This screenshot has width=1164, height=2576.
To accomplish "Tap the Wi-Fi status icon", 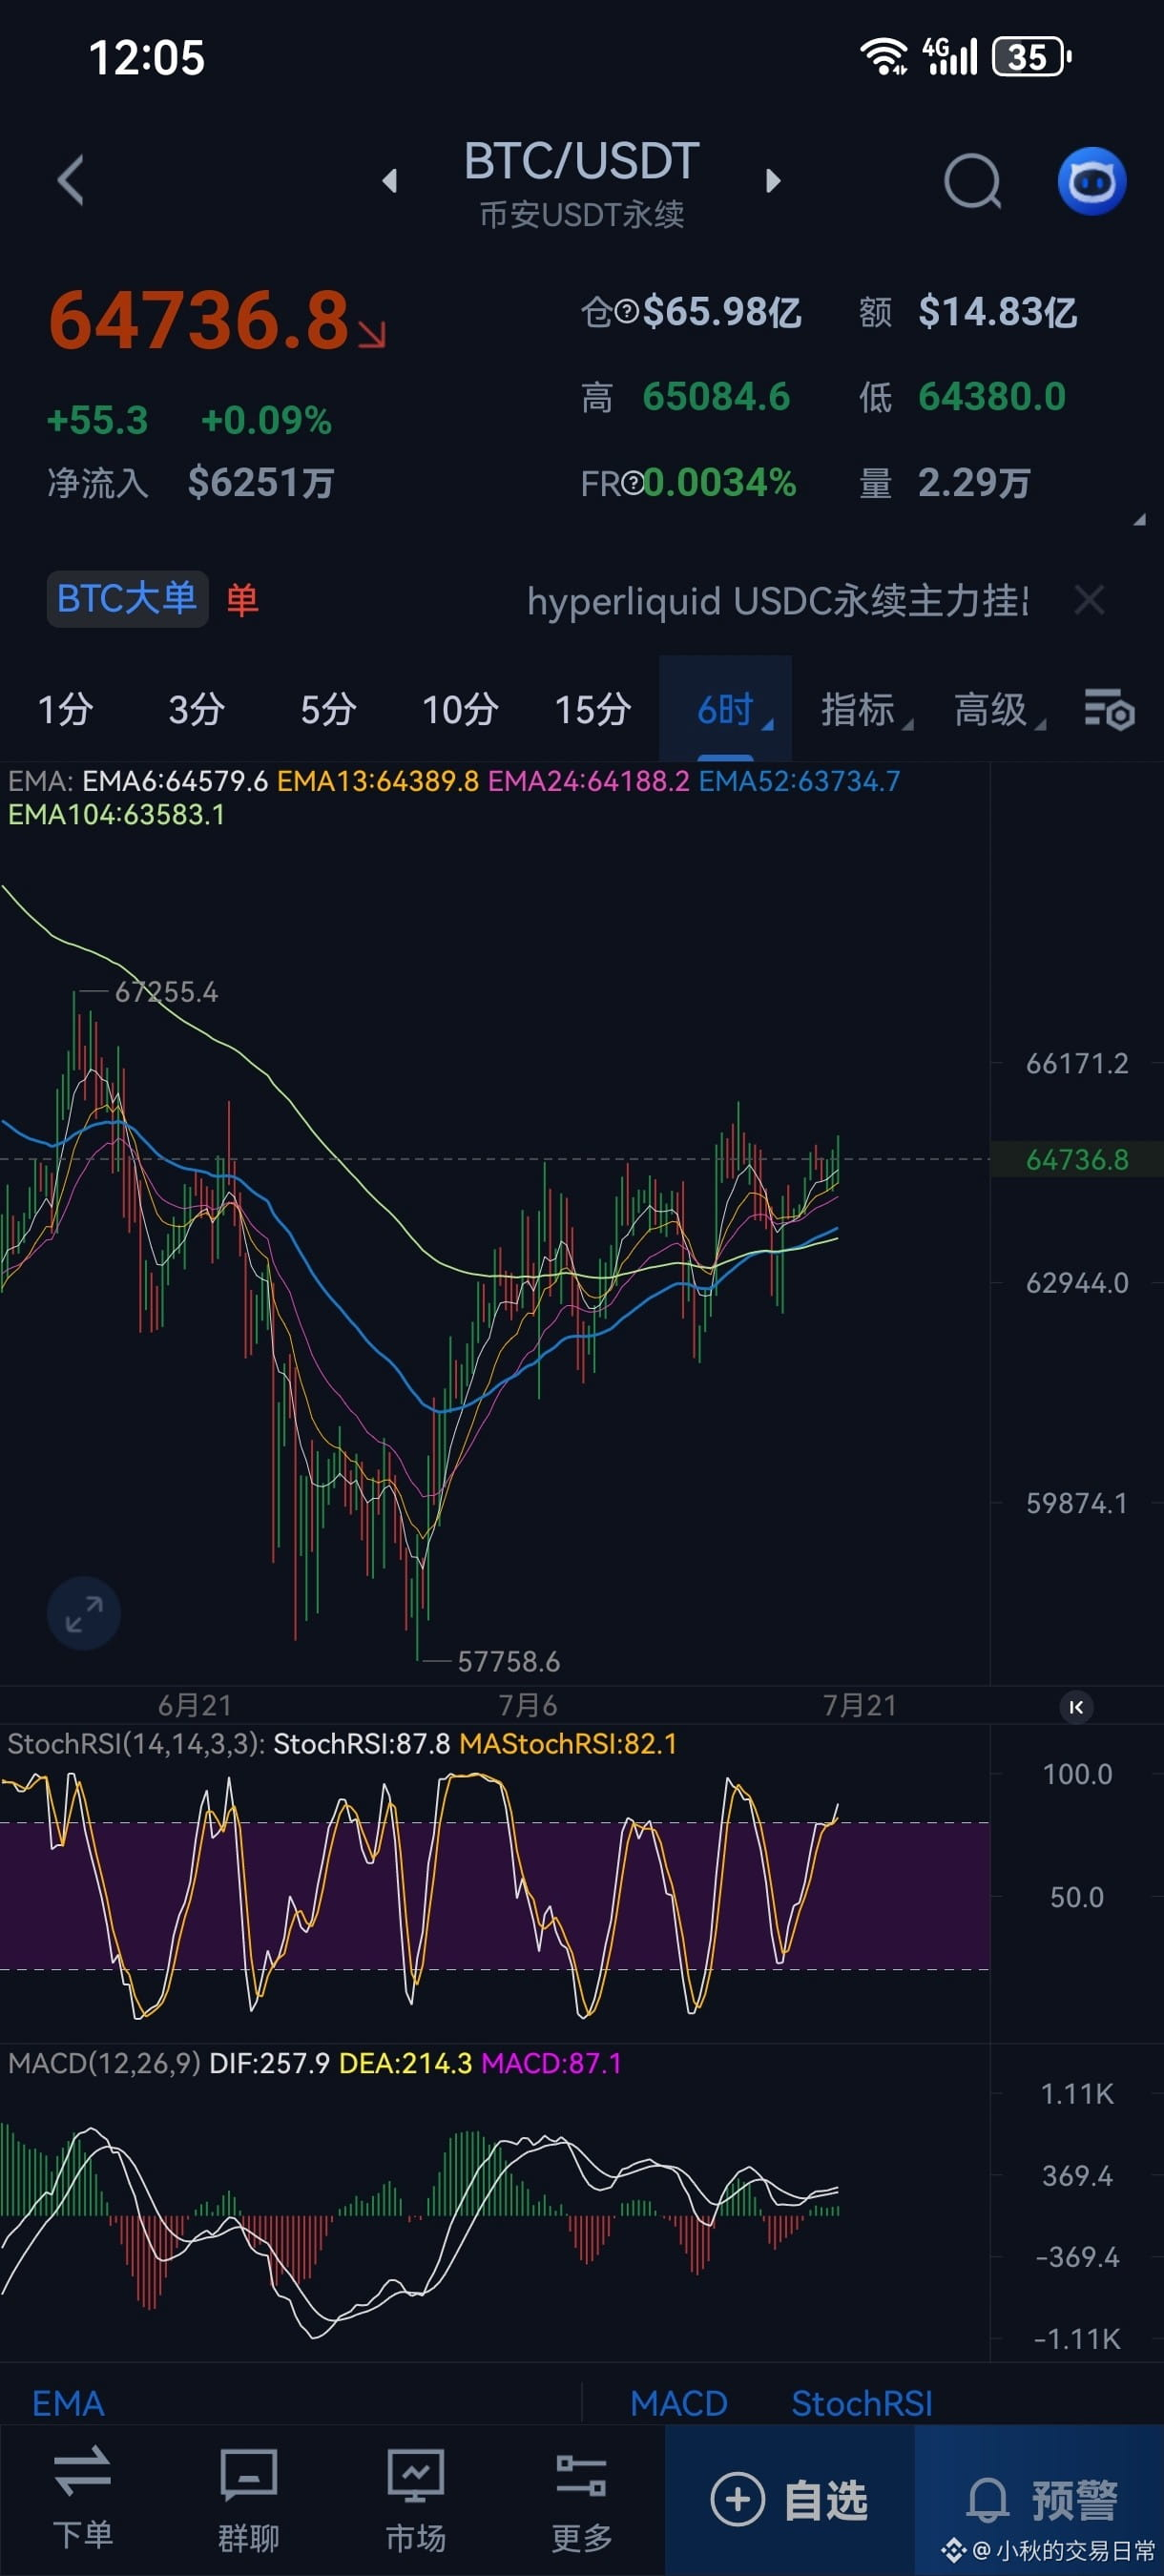I will click(x=884, y=57).
